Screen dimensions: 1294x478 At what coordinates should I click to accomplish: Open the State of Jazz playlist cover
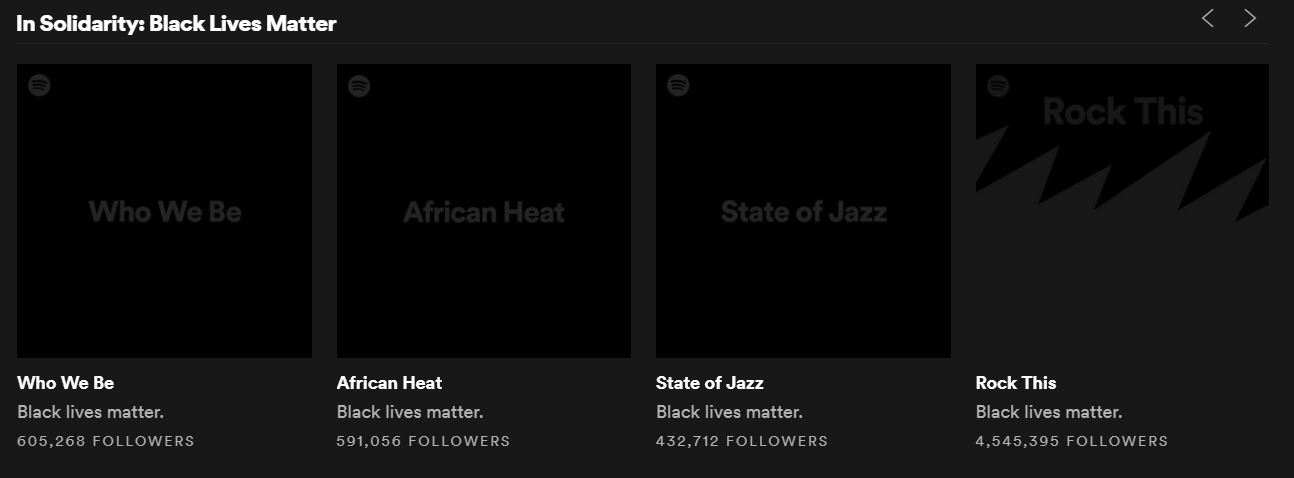(803, 211)
